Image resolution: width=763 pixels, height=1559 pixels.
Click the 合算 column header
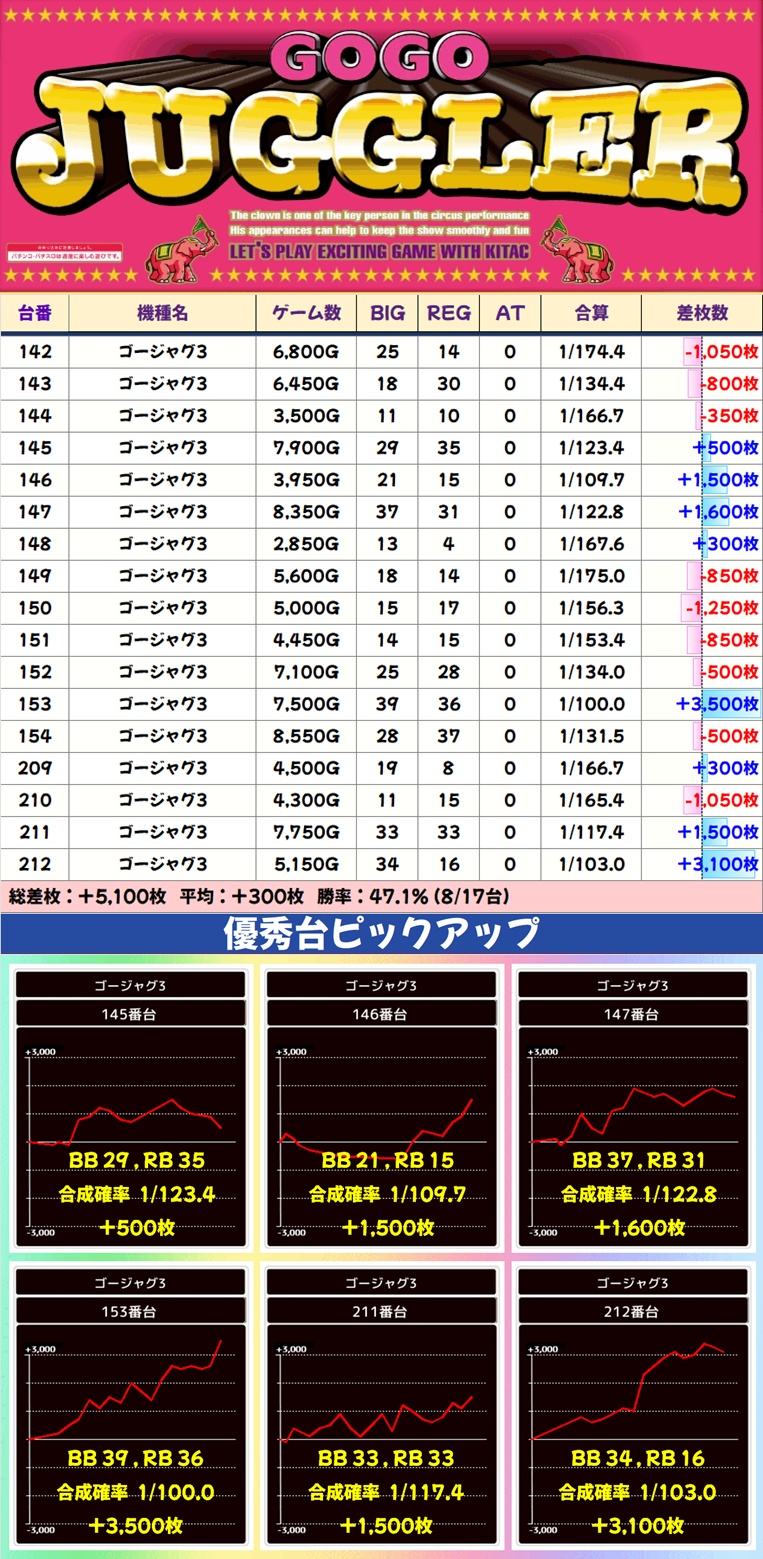tap(591, 313)
